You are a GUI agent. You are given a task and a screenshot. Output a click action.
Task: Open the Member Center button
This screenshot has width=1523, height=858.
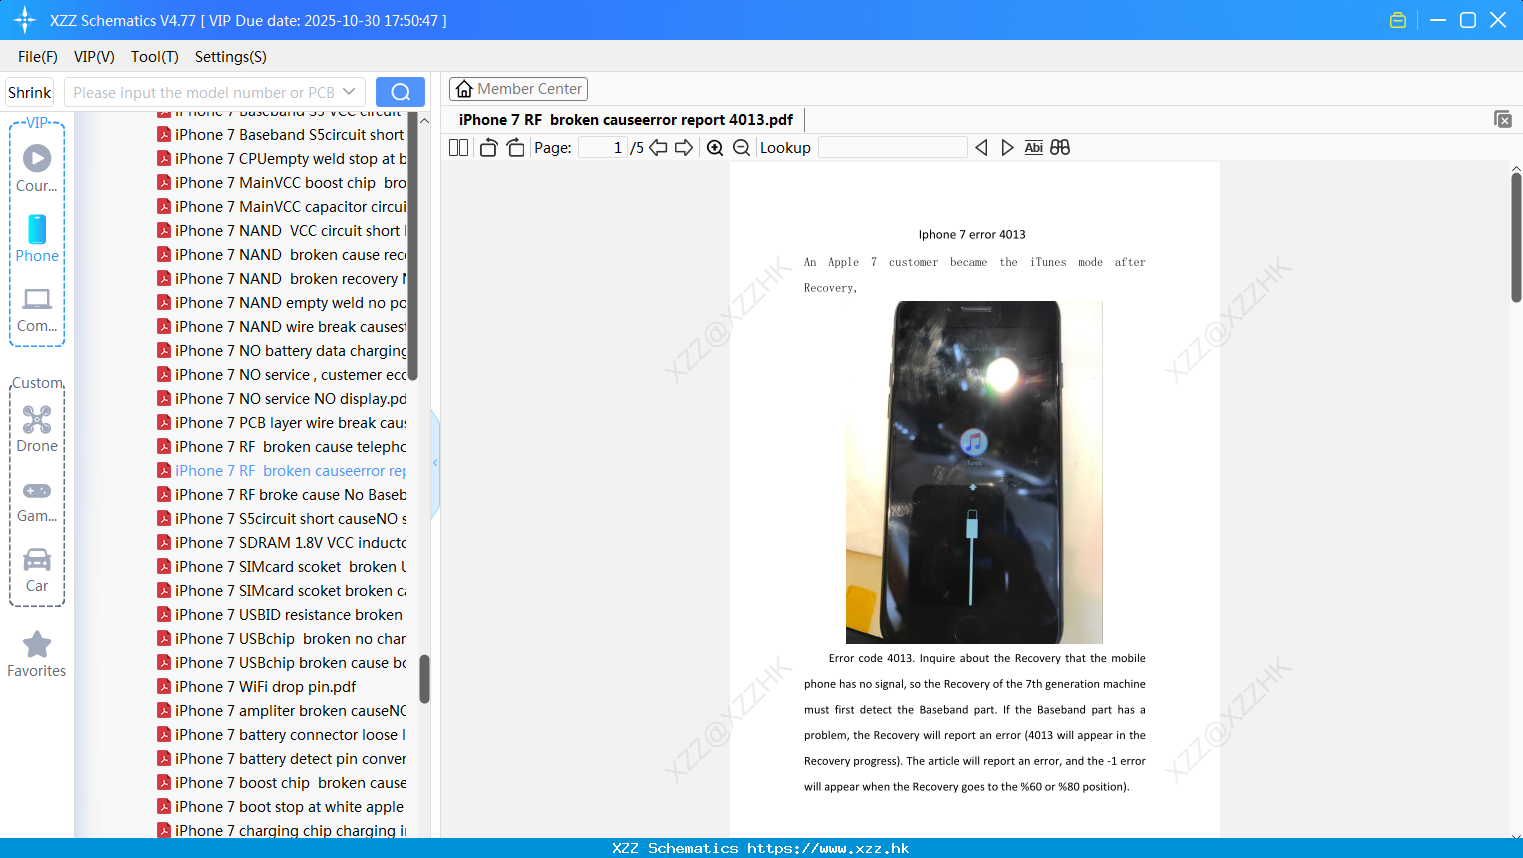point(518,89)
